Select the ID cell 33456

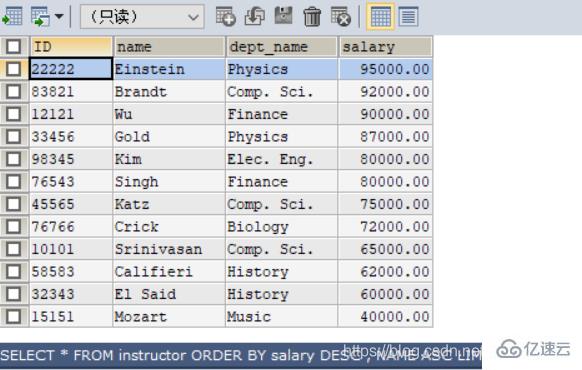71,137
